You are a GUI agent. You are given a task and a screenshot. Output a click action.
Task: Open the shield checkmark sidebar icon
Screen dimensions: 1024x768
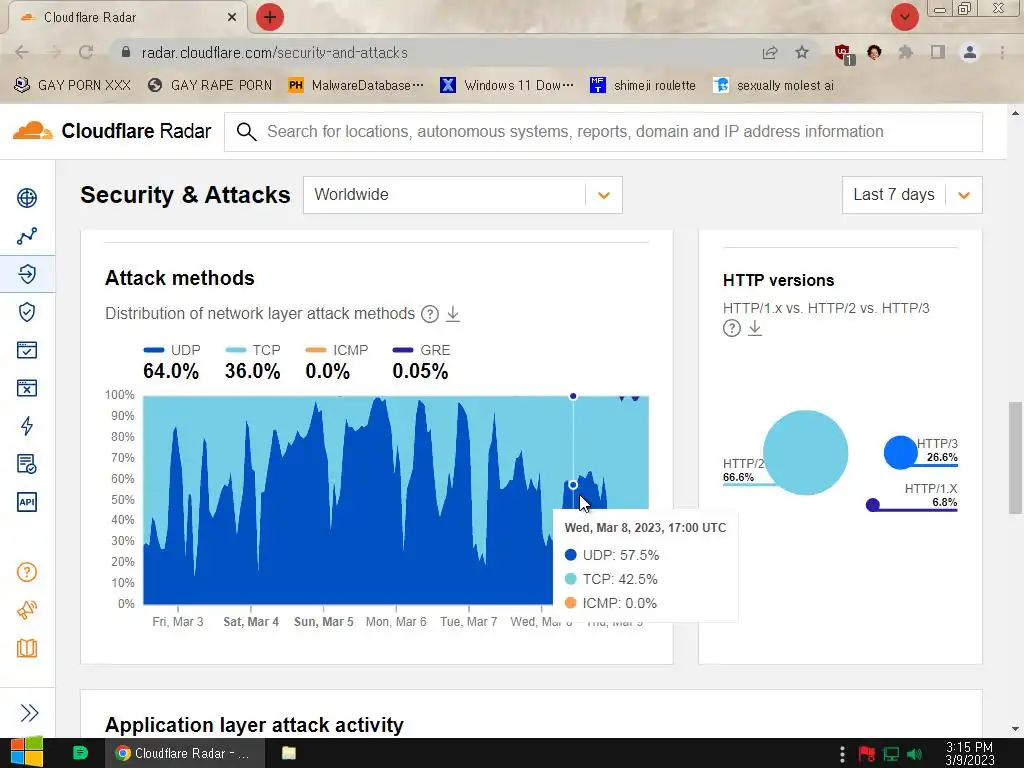(x=27, y=312)
